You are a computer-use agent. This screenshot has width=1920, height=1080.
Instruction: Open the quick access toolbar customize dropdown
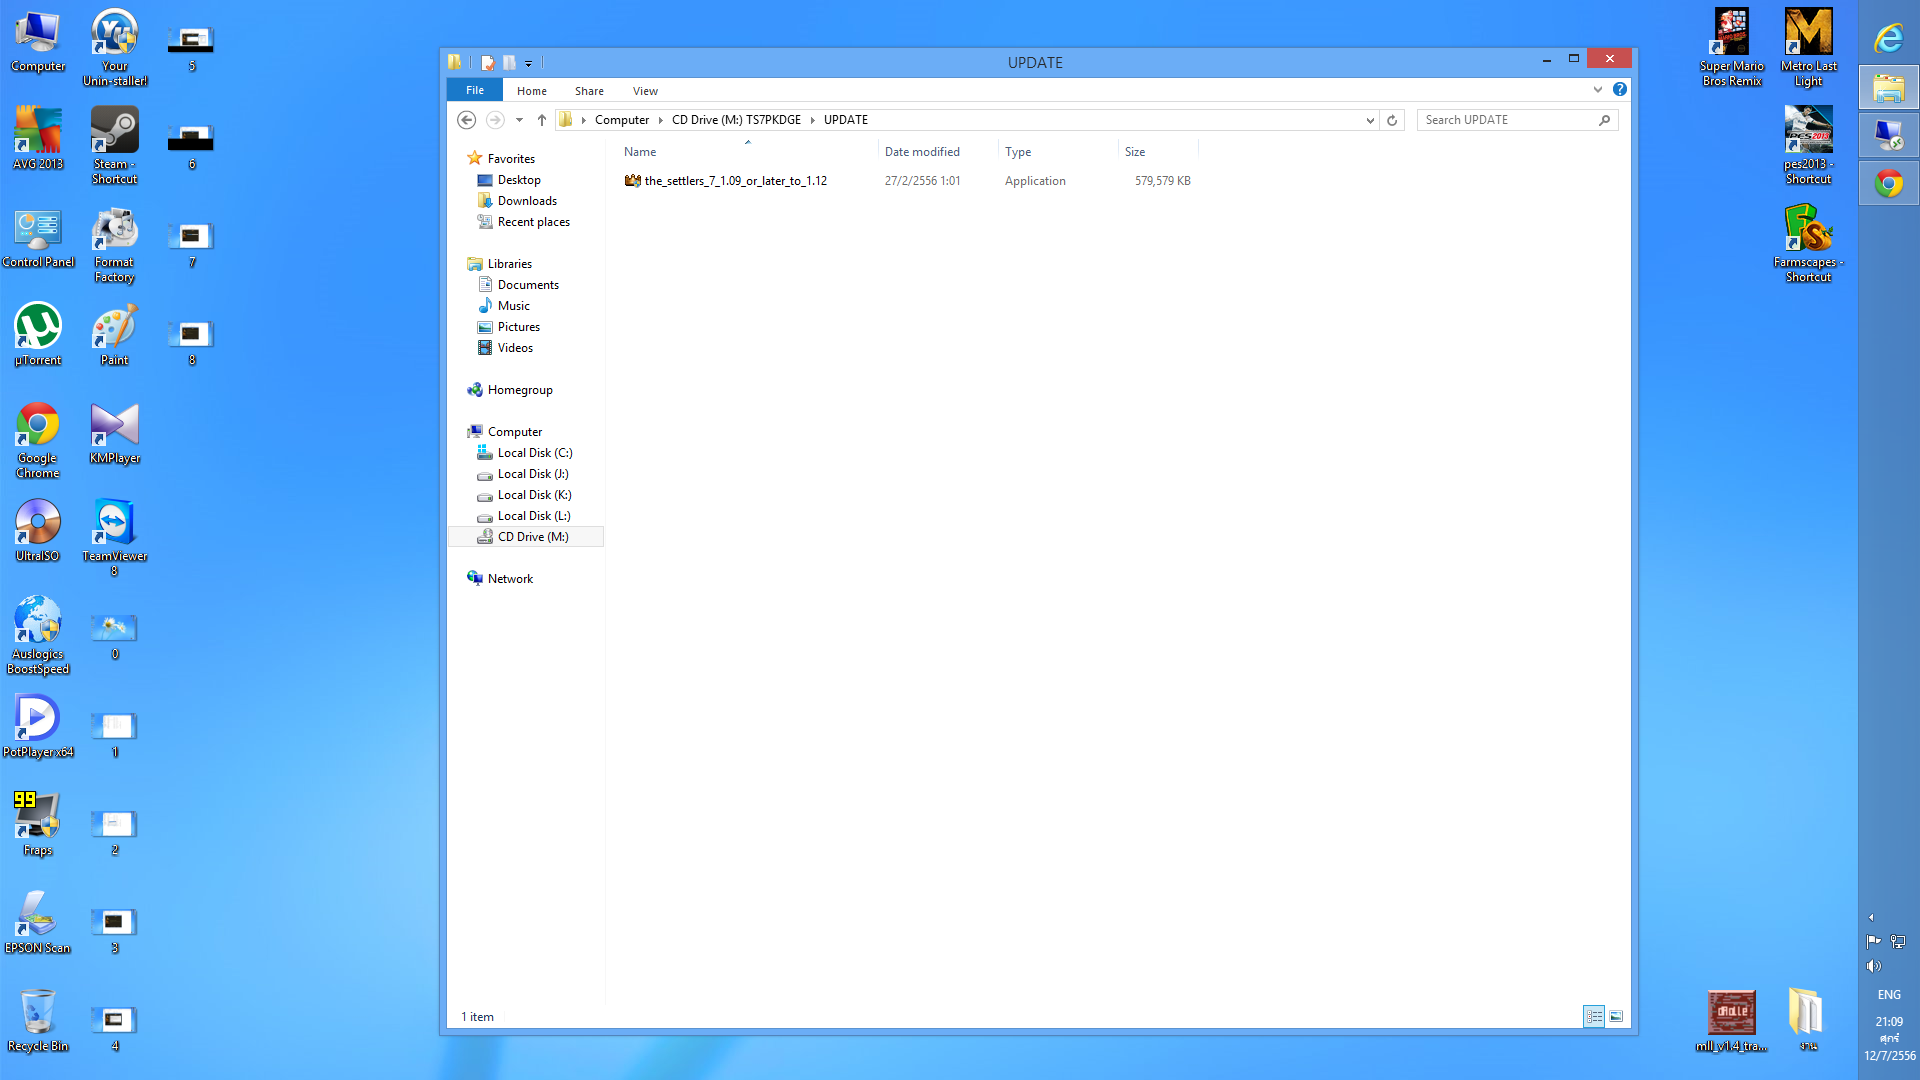point(529,63)
